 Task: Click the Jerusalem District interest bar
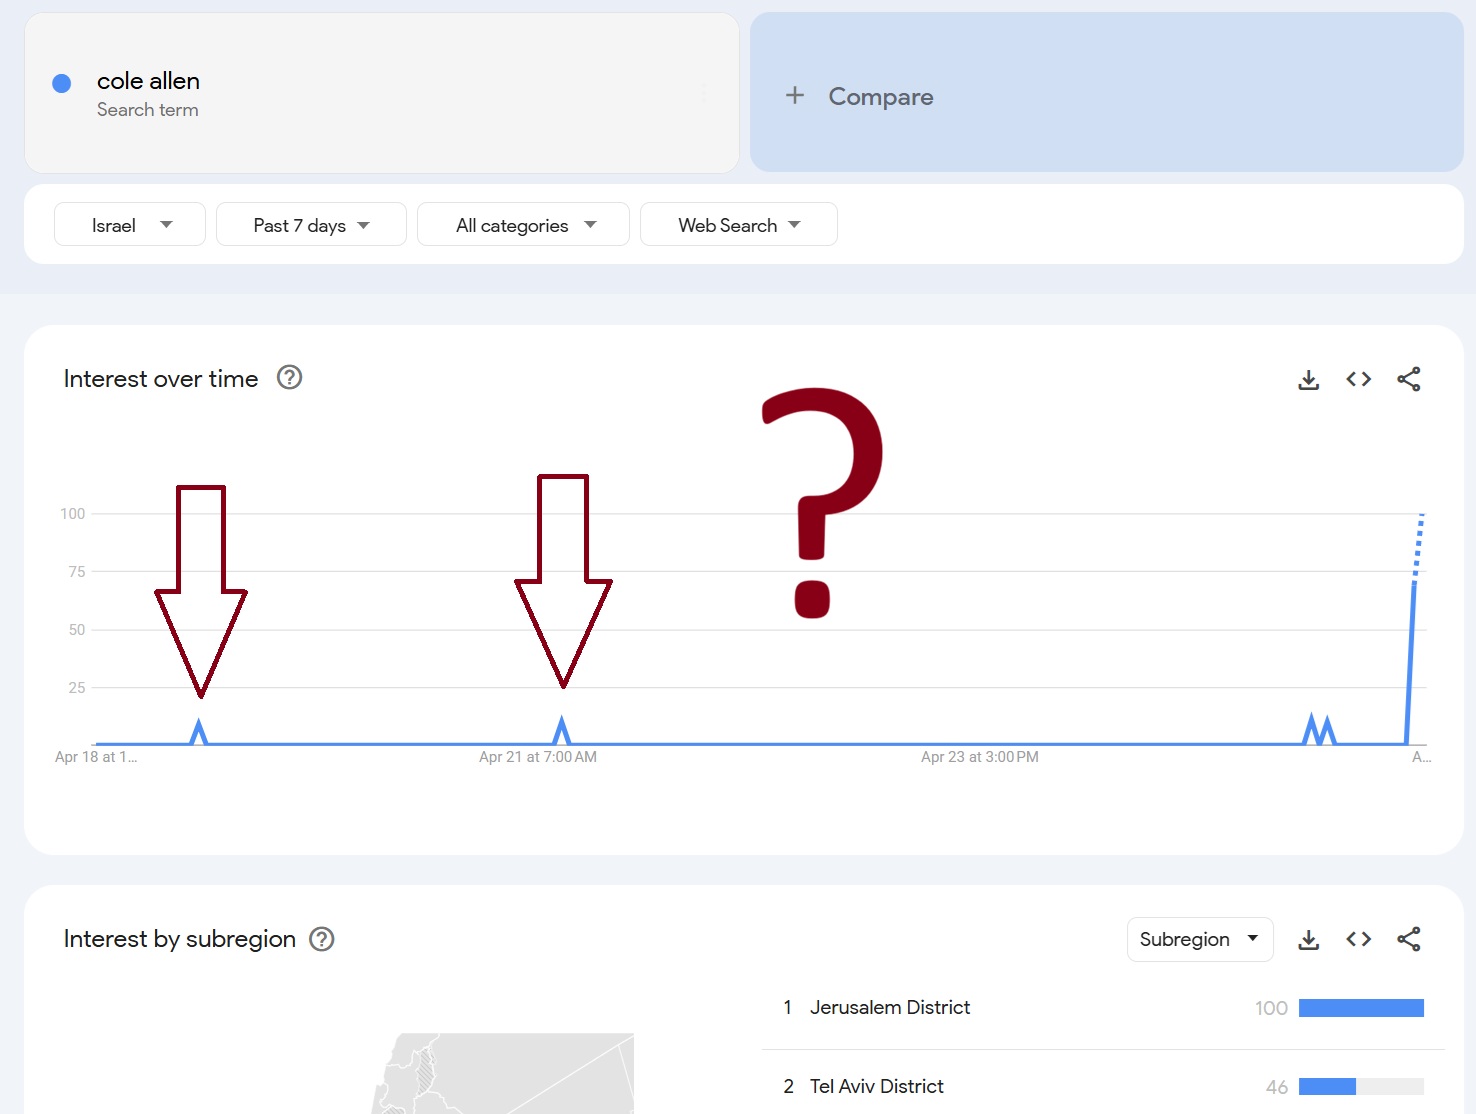1361,1008
